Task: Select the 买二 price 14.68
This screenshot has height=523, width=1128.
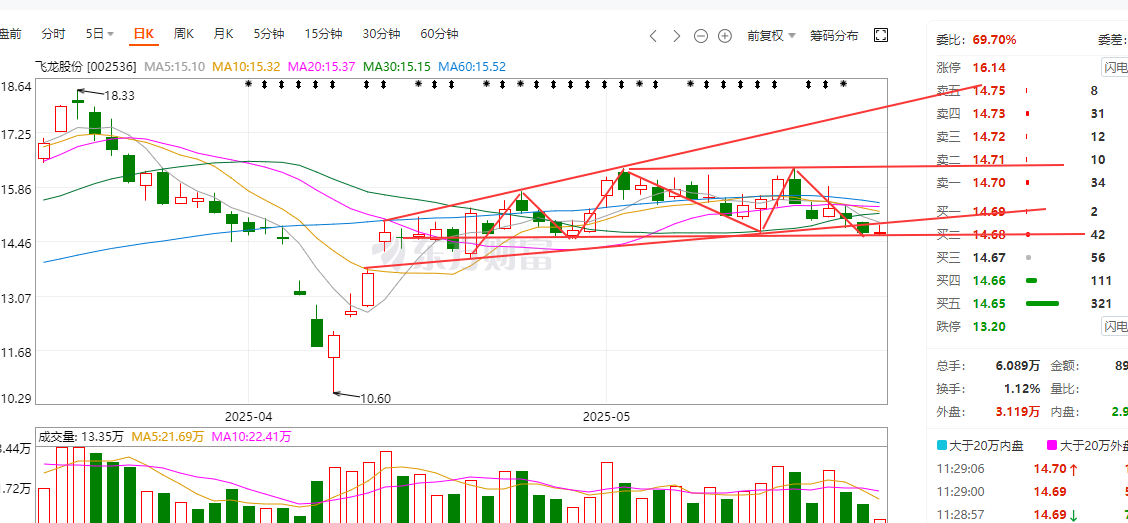Action: point(988,235)
